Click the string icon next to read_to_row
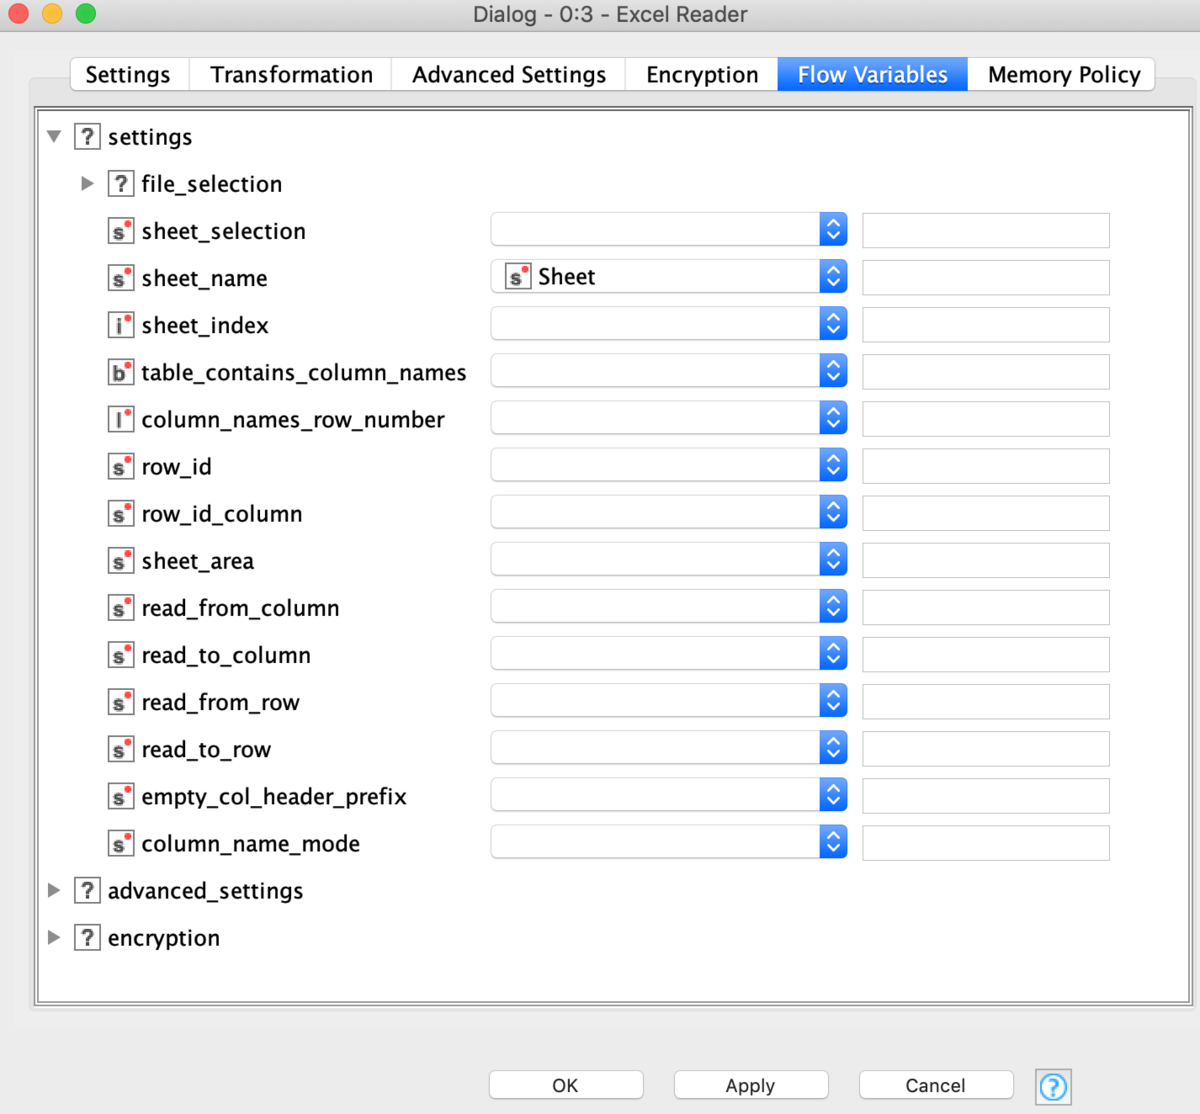This screenshot has height=1114, width=1200. pos(121,749)
